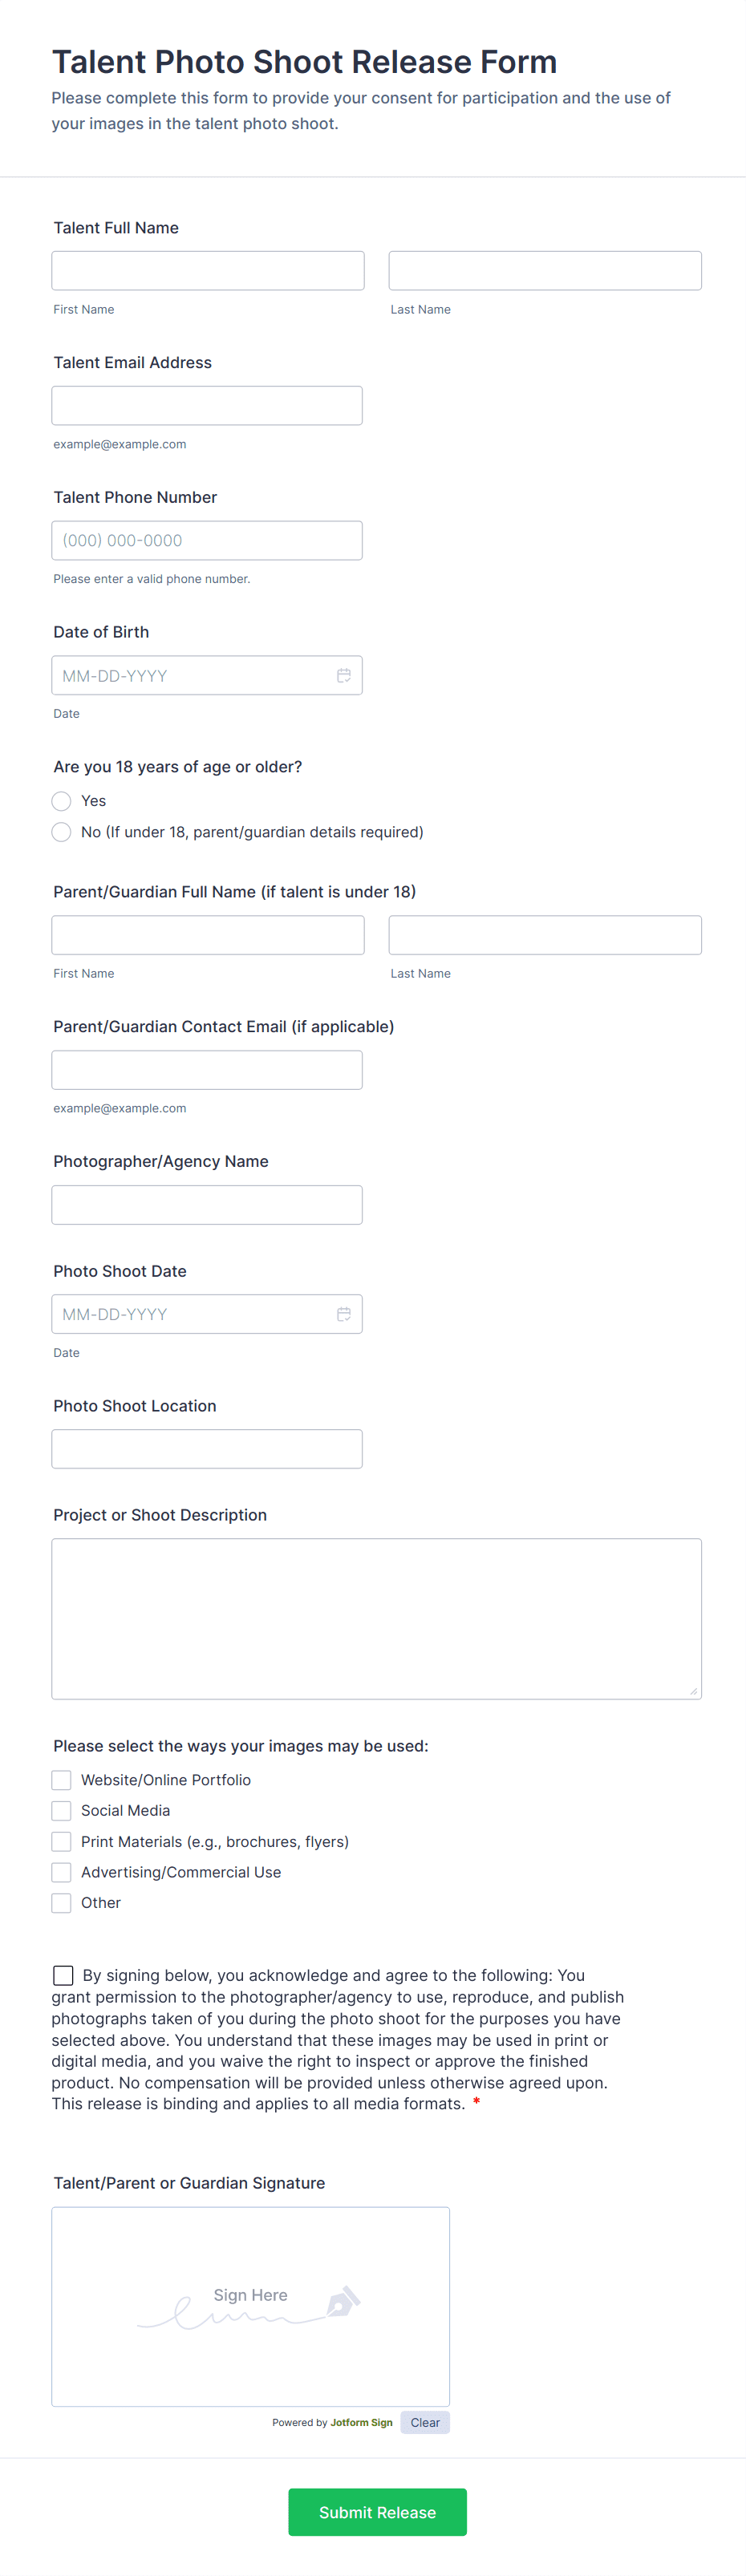Focus the Talent First Name field
Screen dimensions: 746x2576
coord(208,271)
